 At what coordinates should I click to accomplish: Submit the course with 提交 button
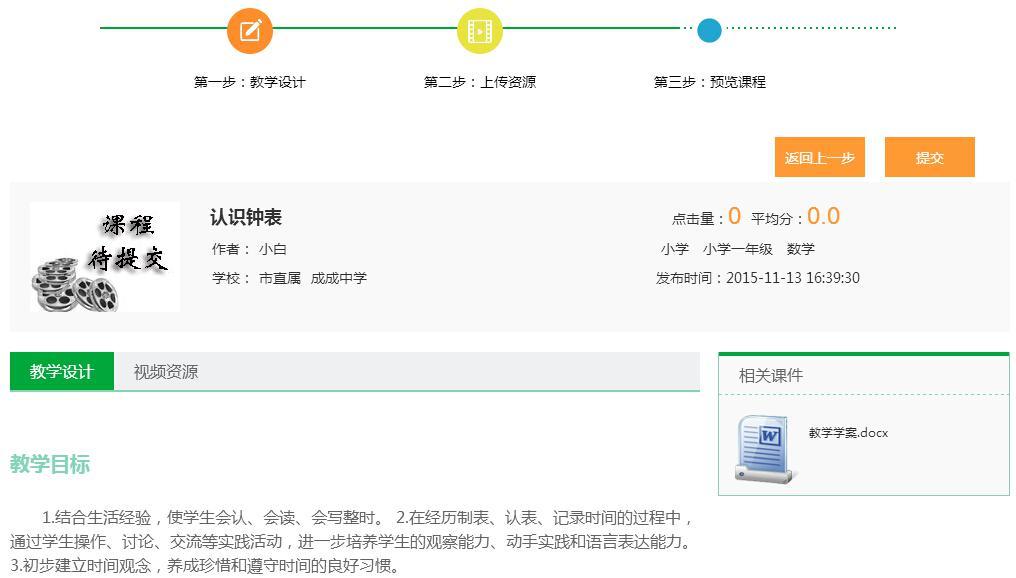pos(929,157)
